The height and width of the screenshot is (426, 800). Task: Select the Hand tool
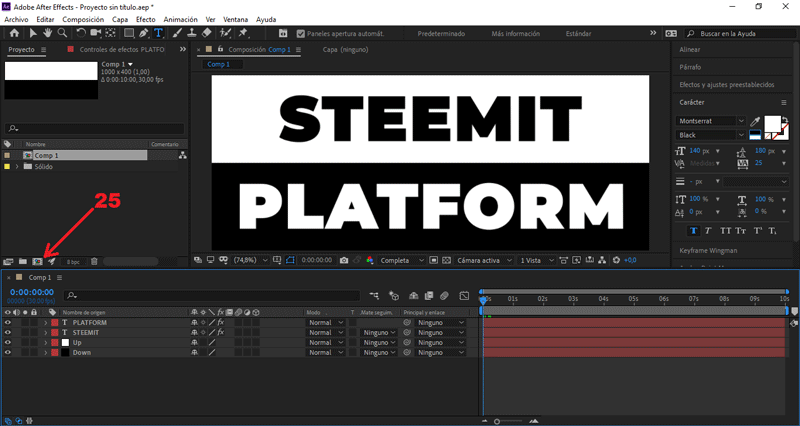click(x=47, y=33)
